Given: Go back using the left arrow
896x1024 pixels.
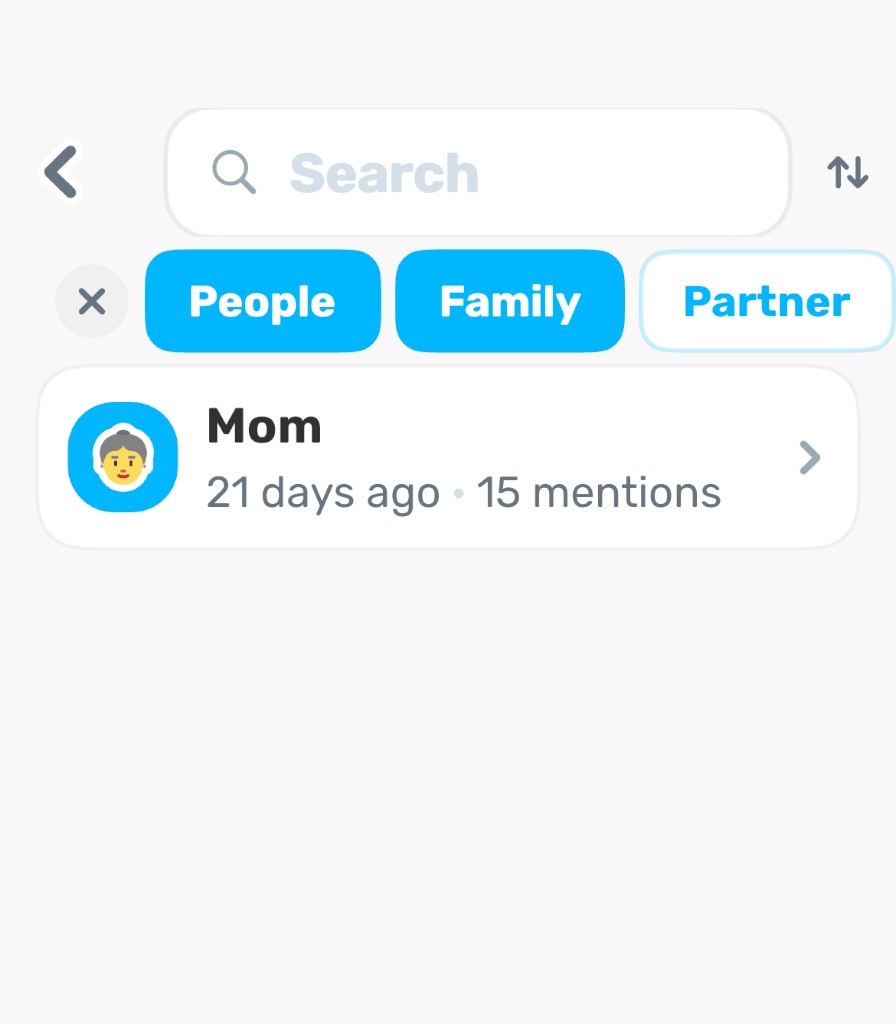Looking at the screenshot, I should coord(61,172).
